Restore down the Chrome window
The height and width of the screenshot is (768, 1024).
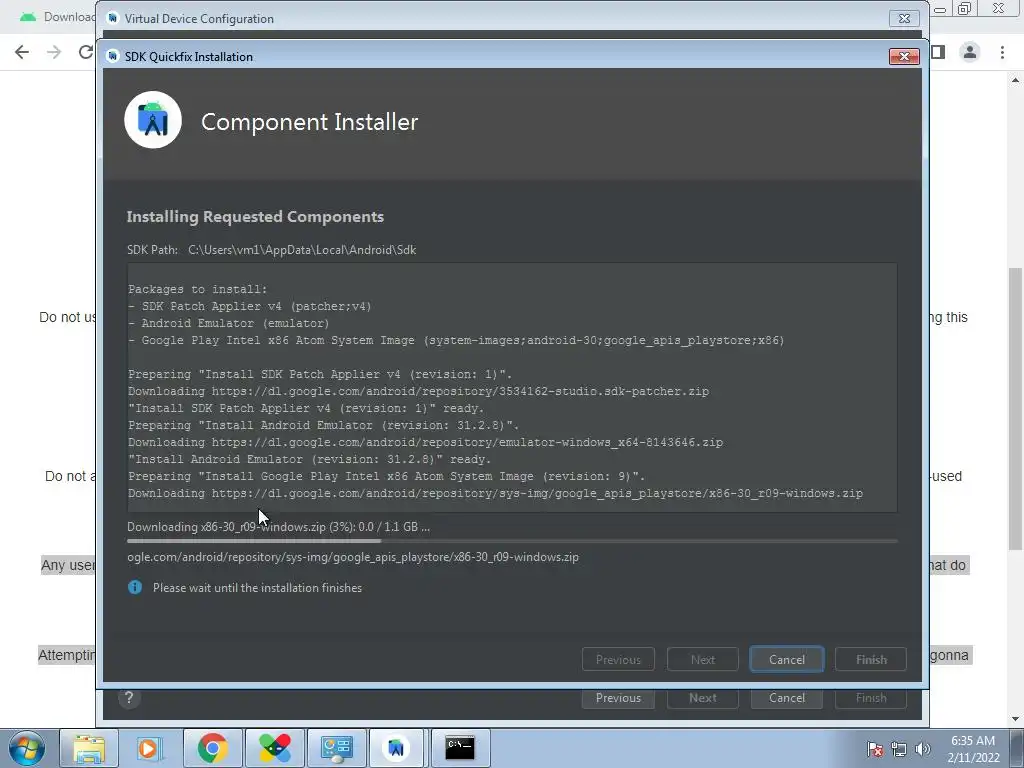(964, 8)
